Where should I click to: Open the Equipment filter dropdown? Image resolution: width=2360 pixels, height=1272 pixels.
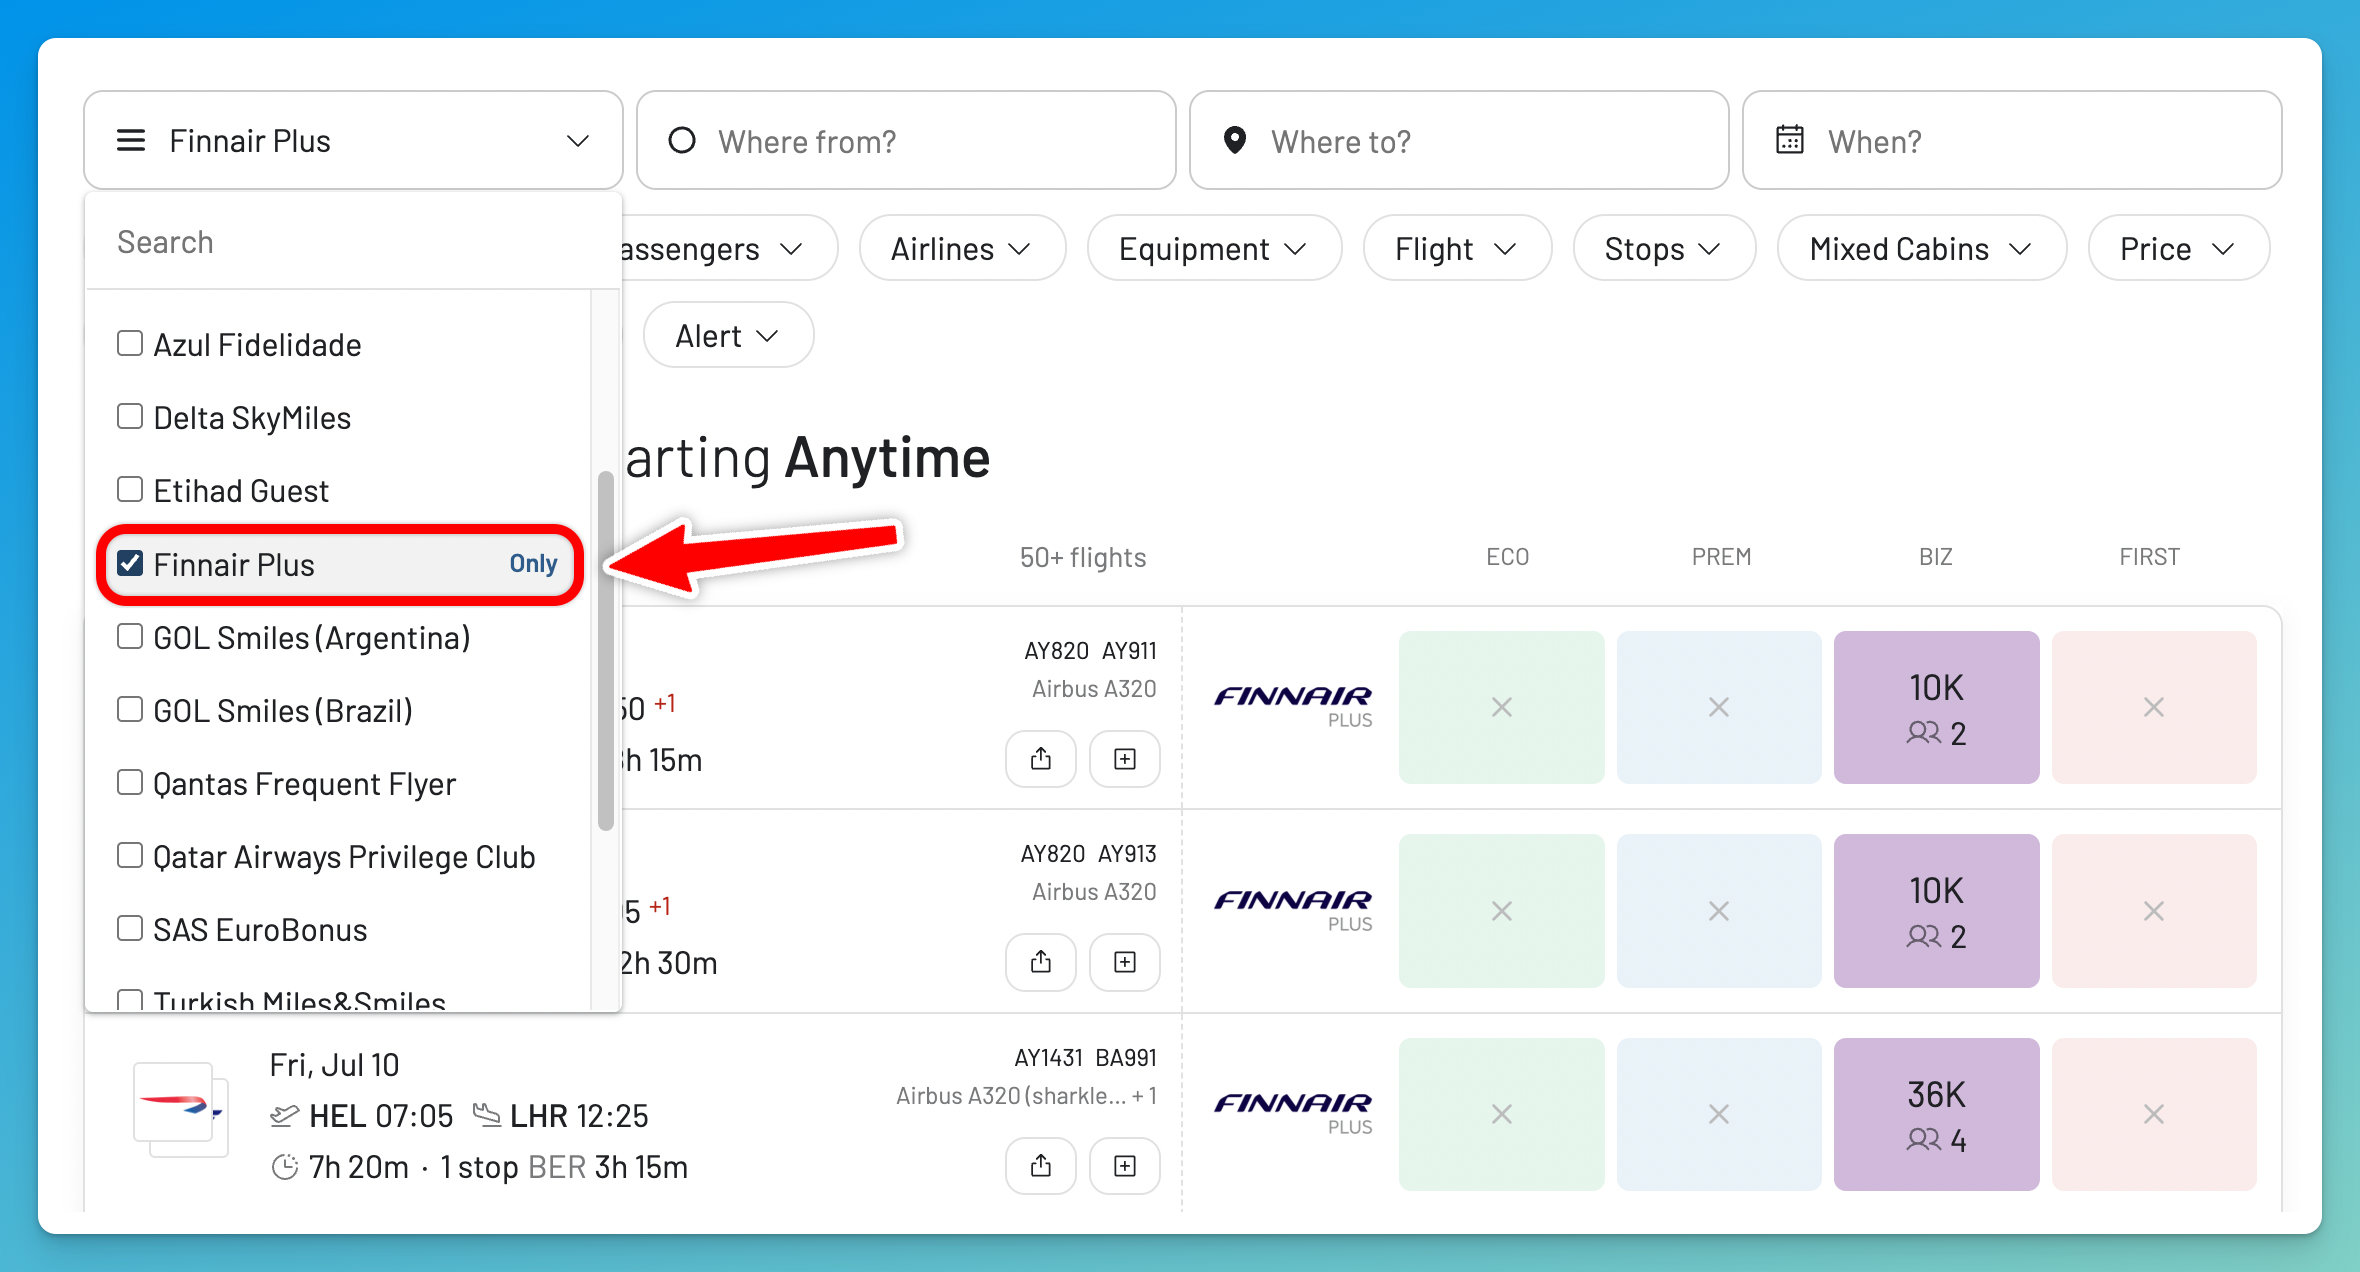tap(1214, 248)
